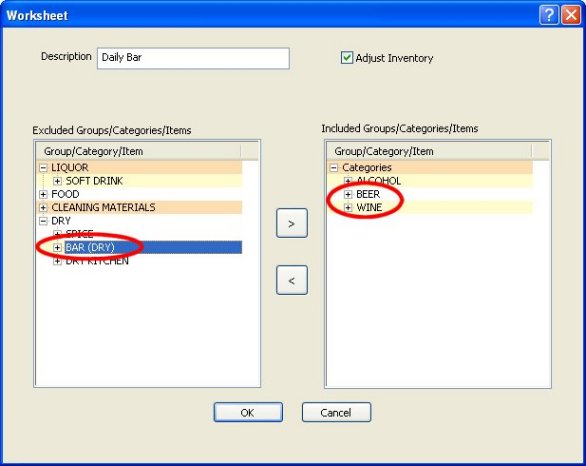
Task: Move selection to included list with > button
Action: coord(292,223)
